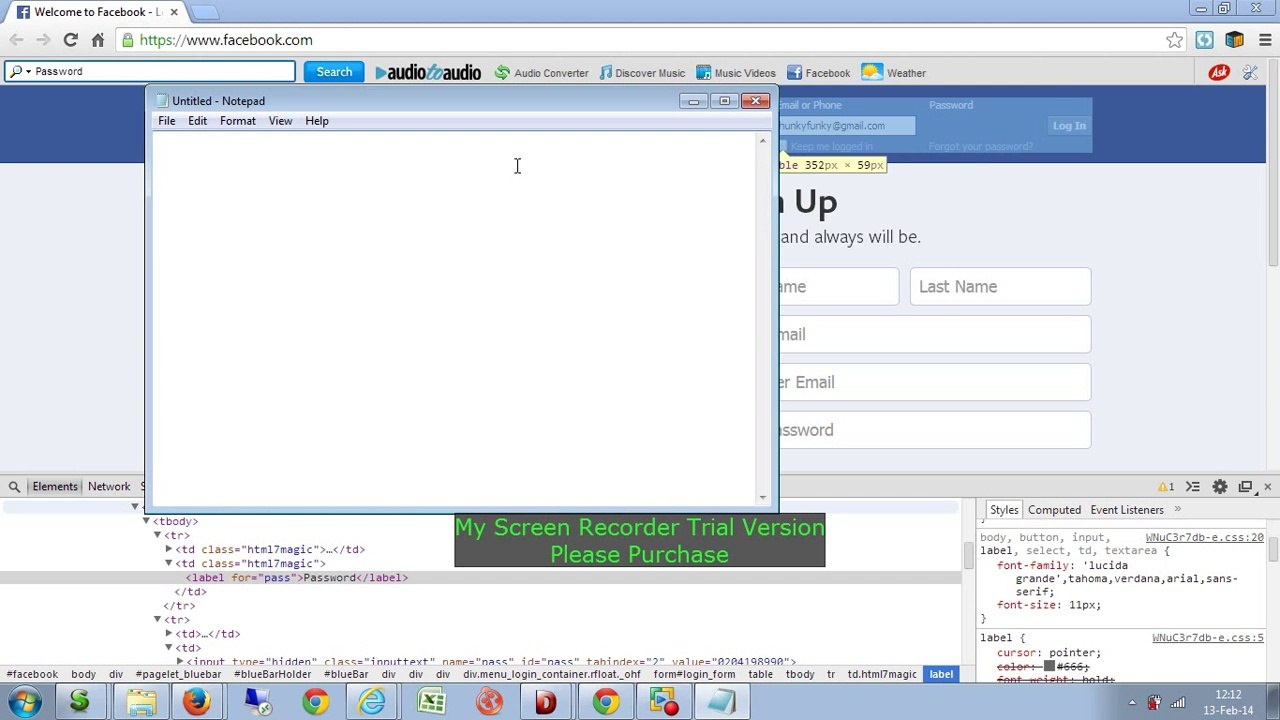Viewport: 1280px width, 720px height.
Task: Click Chrome's back navigation arrow
Action: (x=16, y=40)
